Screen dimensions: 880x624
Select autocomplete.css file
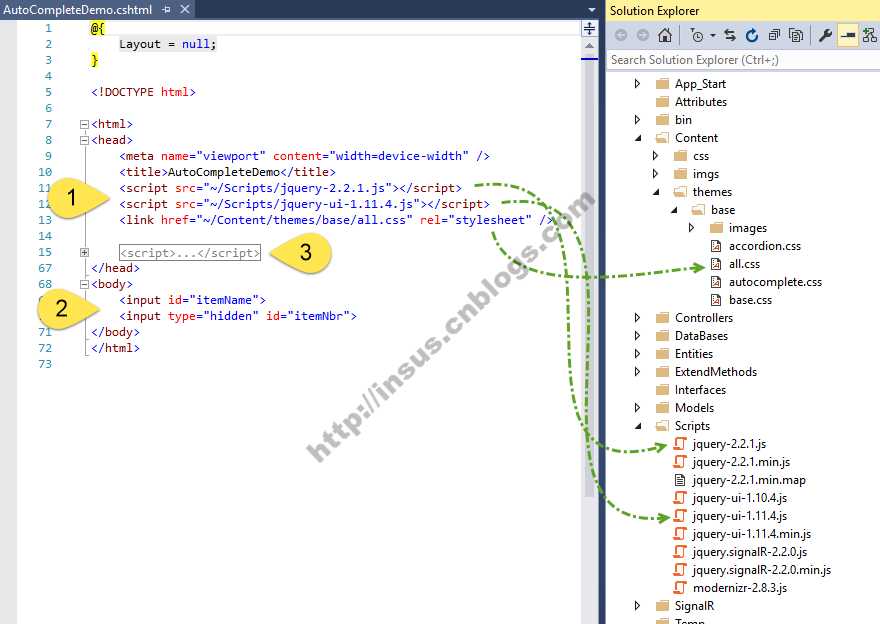click(775, 282)
